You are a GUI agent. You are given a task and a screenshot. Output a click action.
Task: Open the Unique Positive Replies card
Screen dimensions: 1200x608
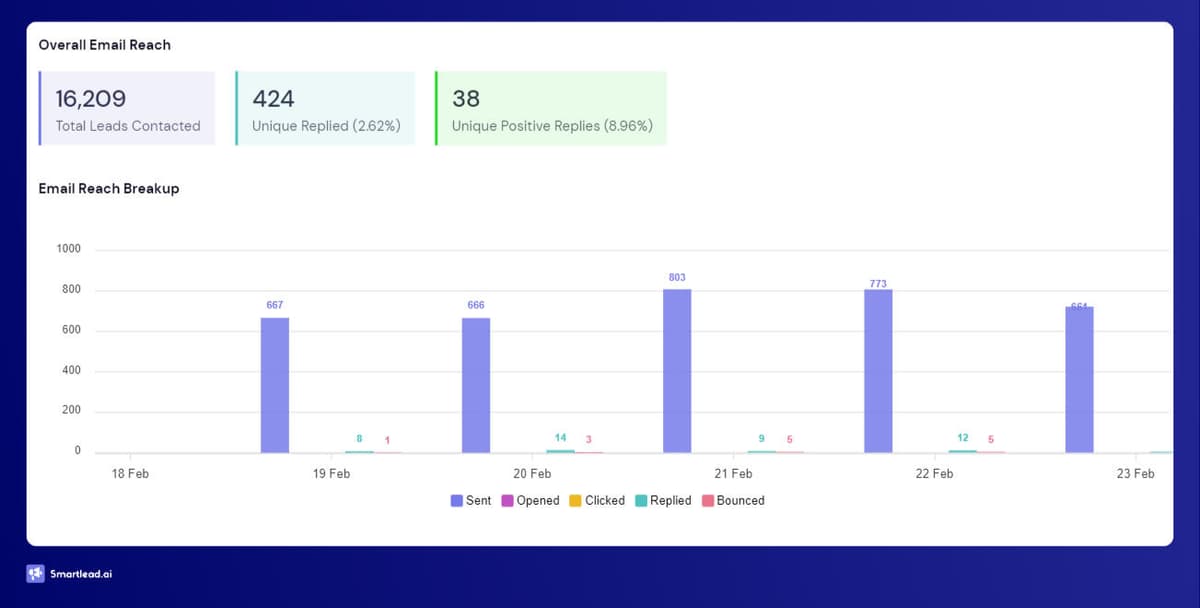coord(551,108)
